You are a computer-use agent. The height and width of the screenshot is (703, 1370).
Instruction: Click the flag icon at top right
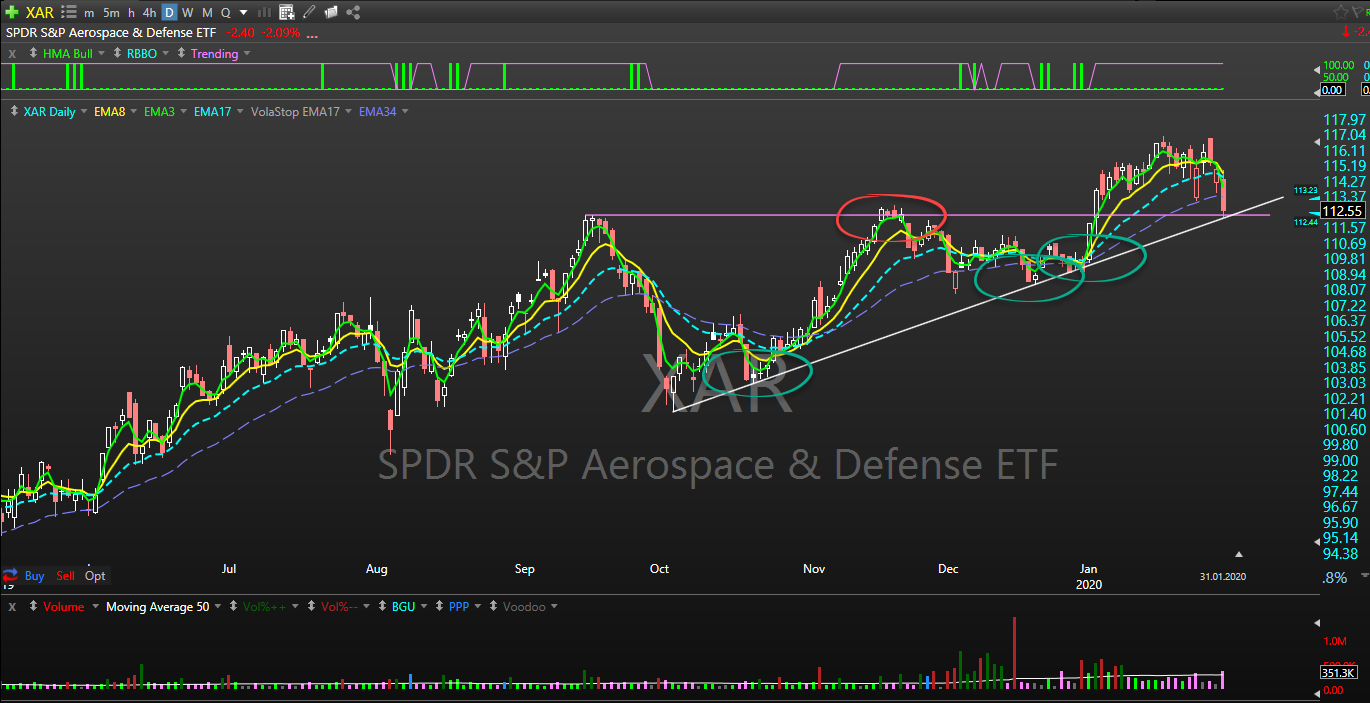pyautogui.click(x=1360, y=11)
